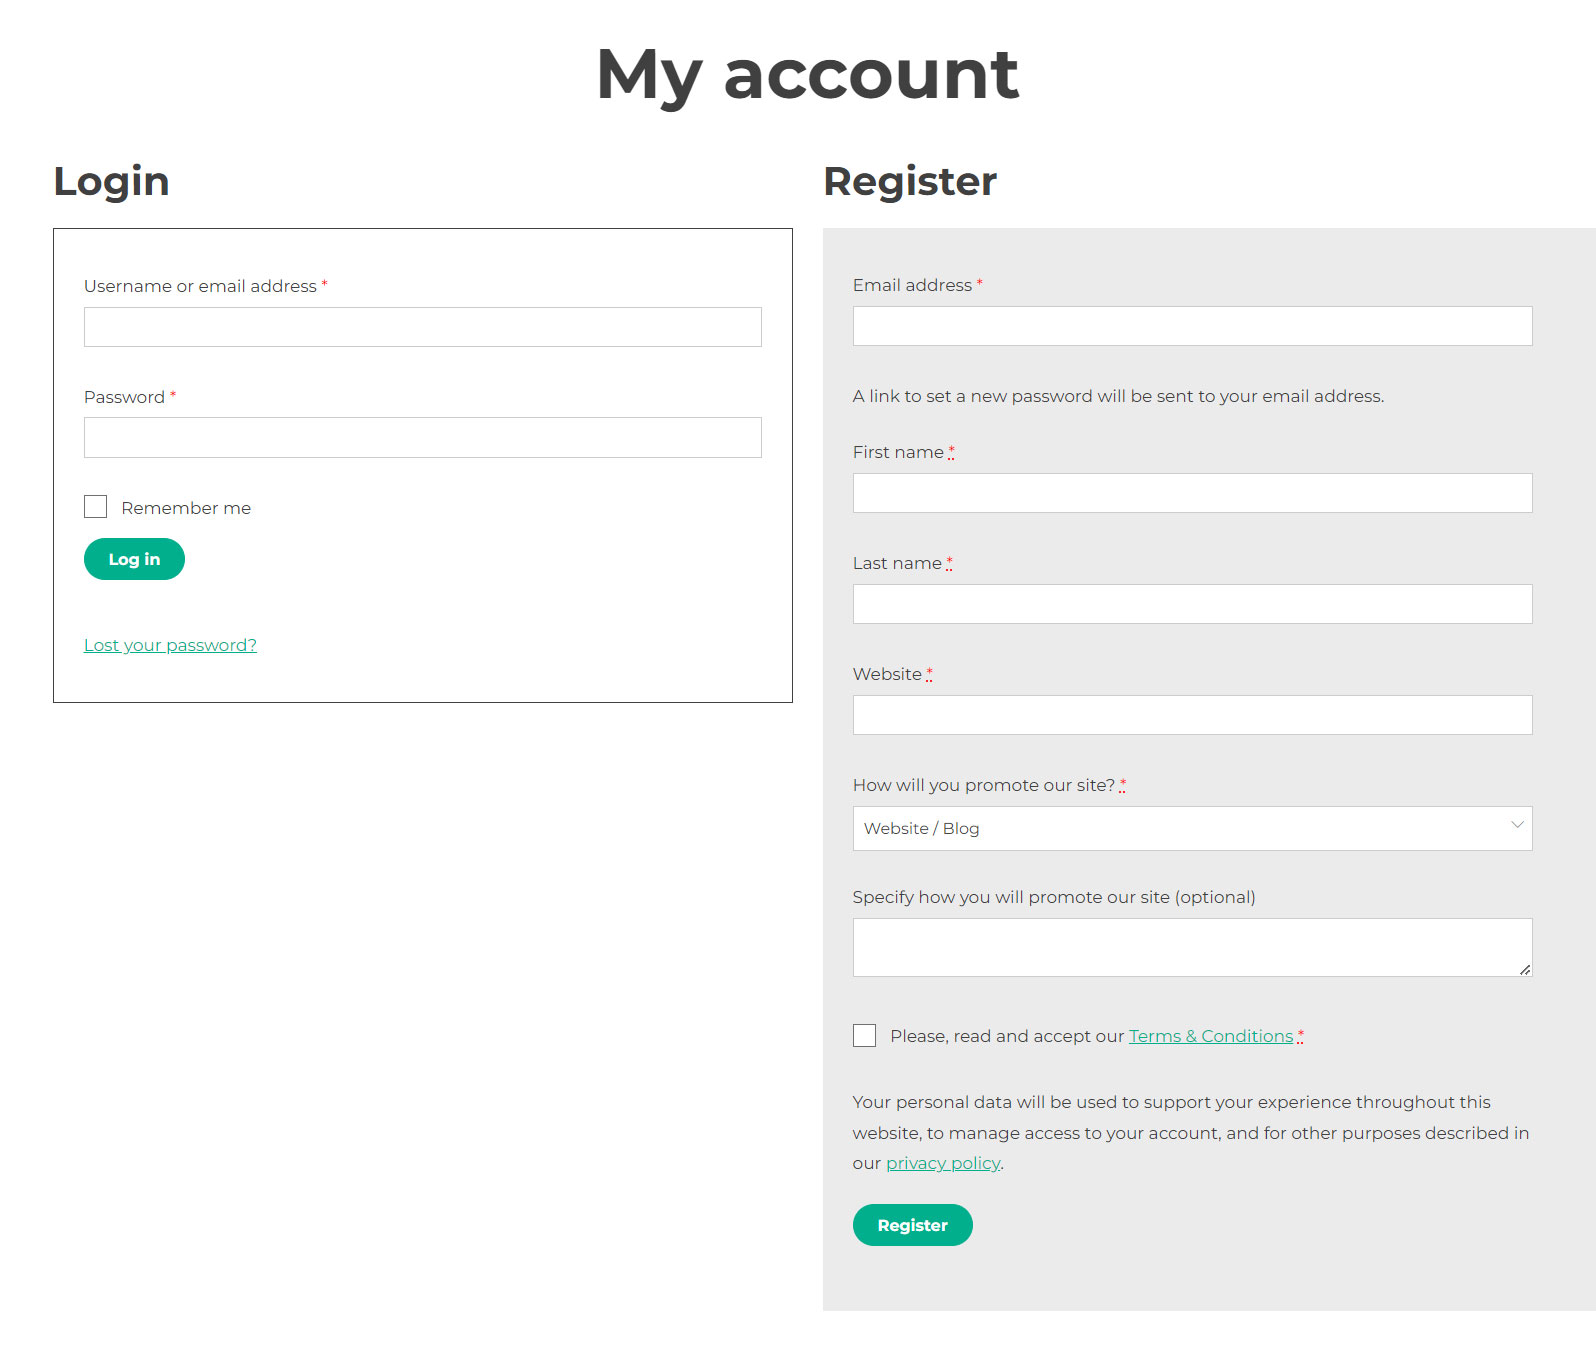Click the Login section heading

(x=111, y=181)
